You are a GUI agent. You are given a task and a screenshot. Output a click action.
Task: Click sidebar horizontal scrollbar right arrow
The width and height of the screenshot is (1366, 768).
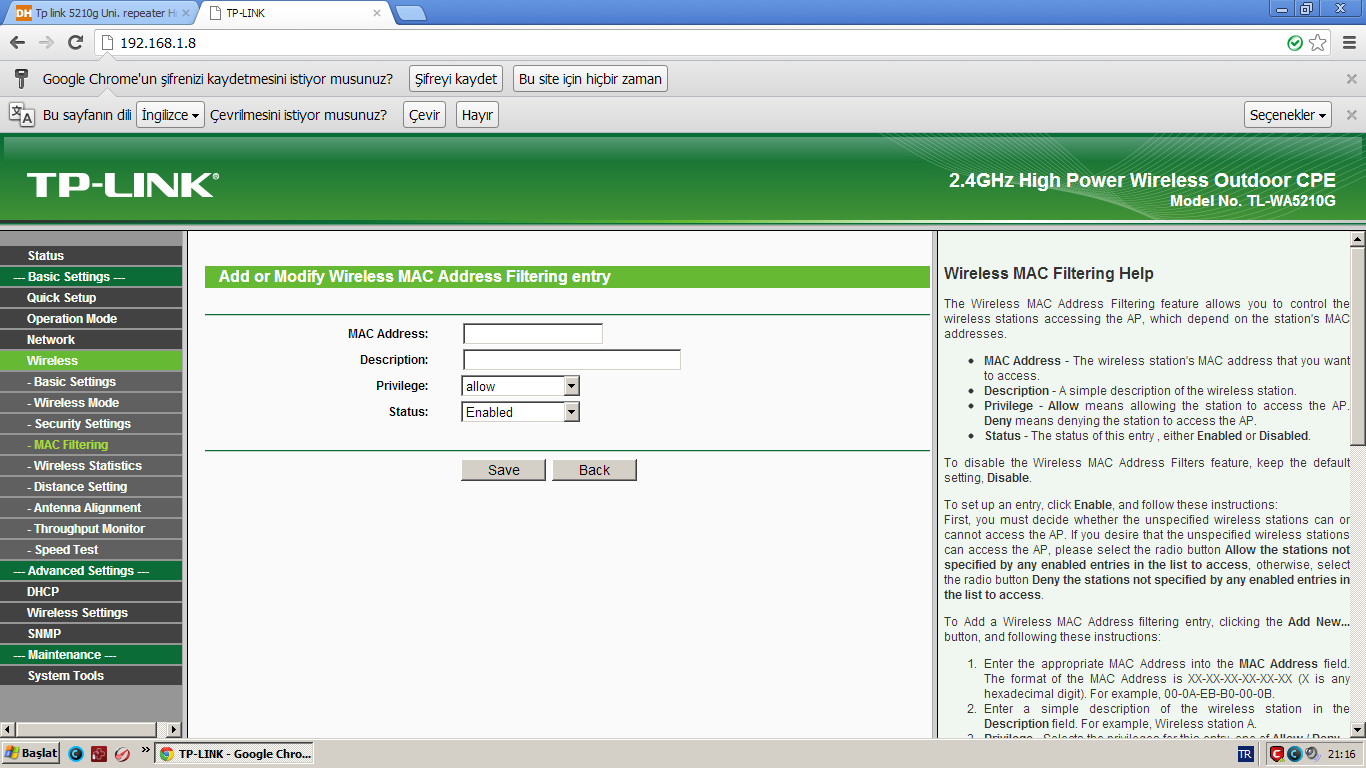[x=175, y=730]
